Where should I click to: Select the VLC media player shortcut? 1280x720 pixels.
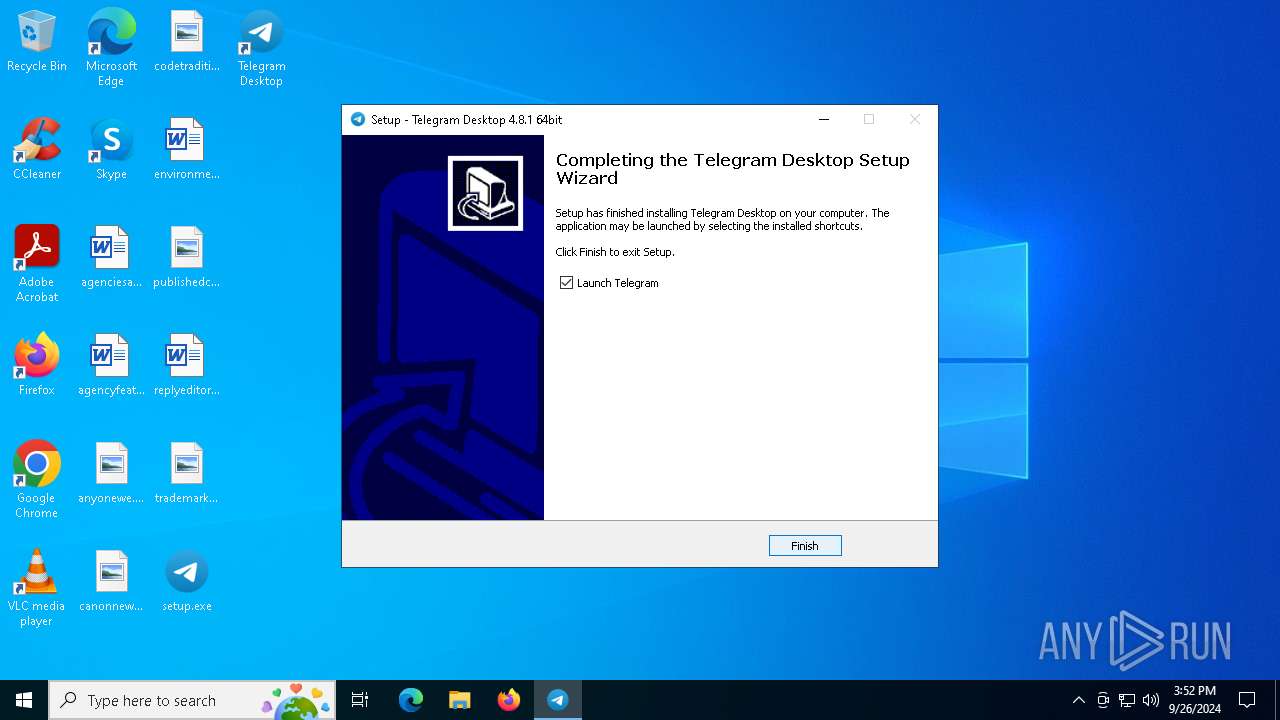[x=37, y=588]
